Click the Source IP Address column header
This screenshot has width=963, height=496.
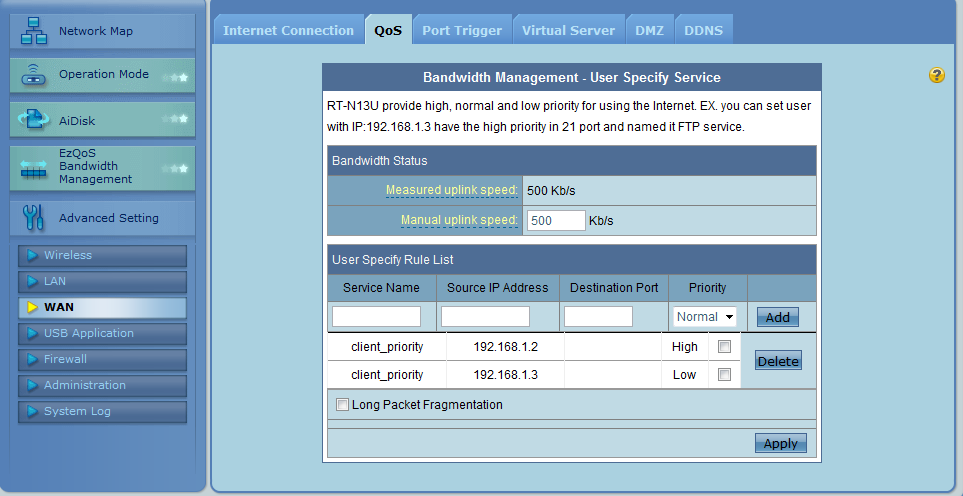[497, 288]
